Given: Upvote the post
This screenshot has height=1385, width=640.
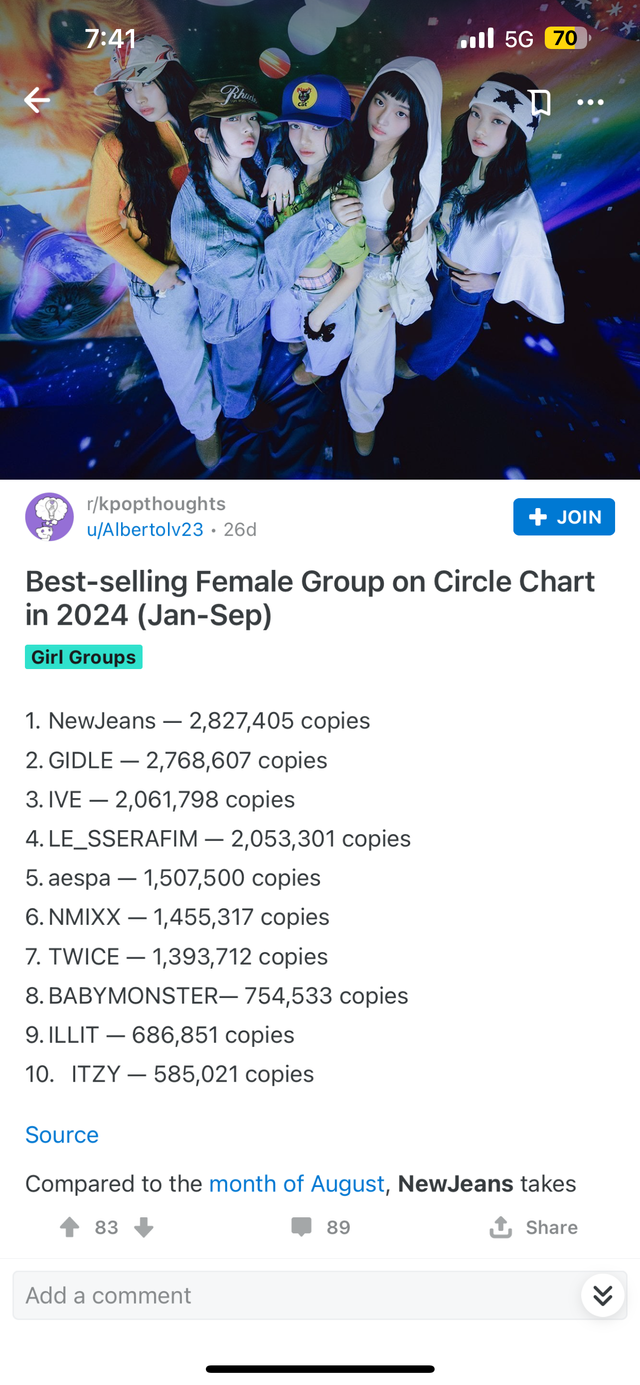Looking at the screenshot, I should pyautogui.click(x=69, y=1227).
